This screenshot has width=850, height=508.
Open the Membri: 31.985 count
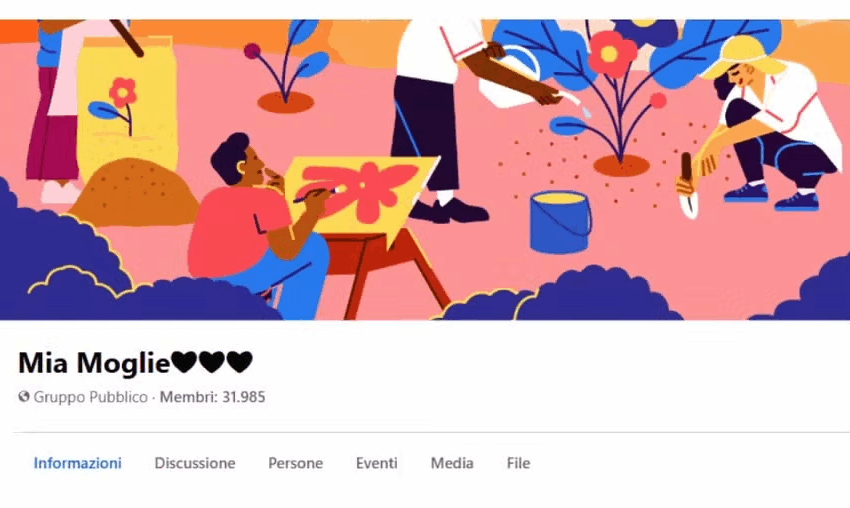[212, 397]
